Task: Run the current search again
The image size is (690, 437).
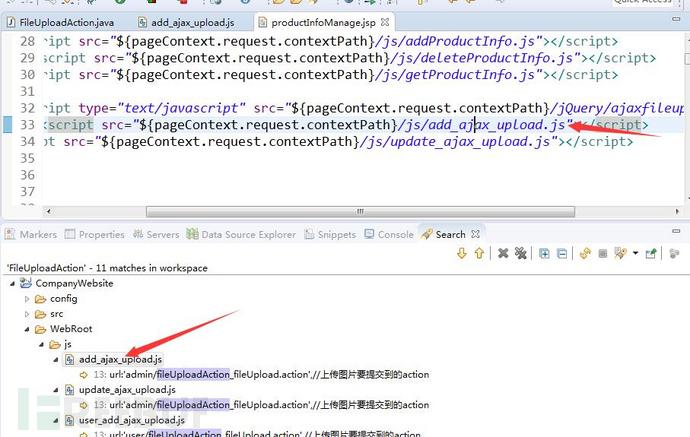Action: point(585,253)
